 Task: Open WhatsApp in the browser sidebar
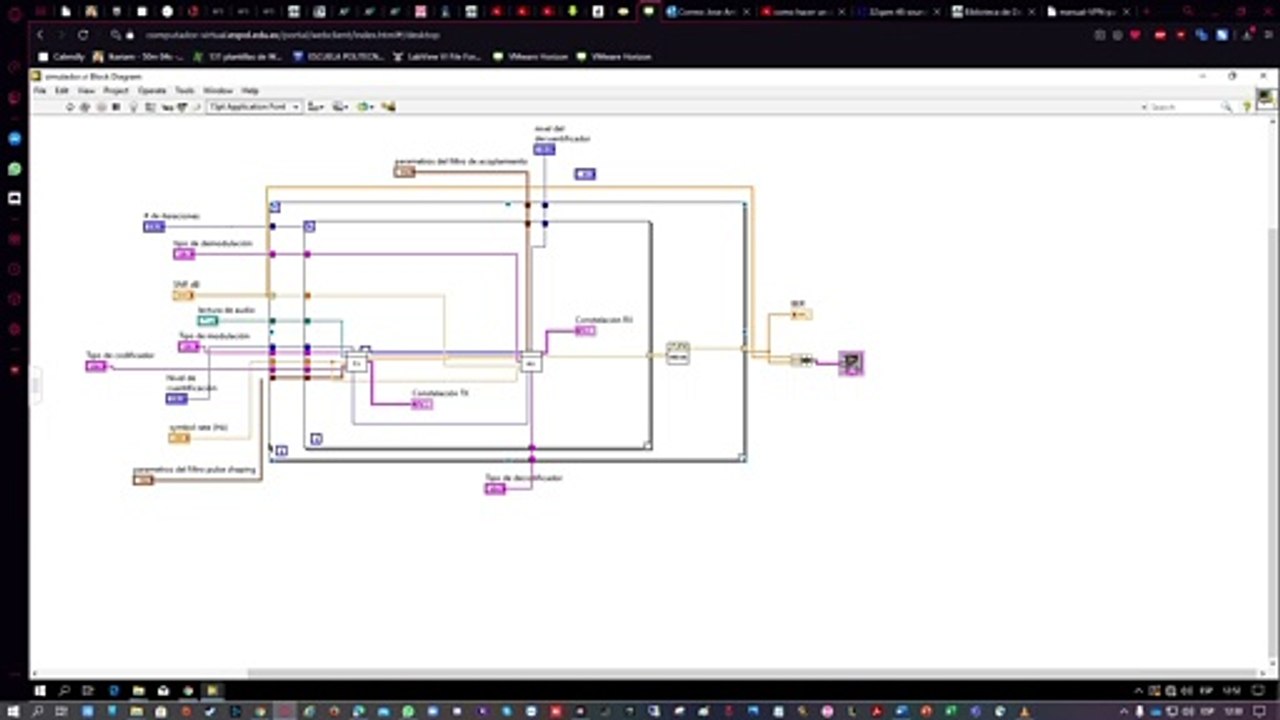pyautogui.click(x=14, y=169)
